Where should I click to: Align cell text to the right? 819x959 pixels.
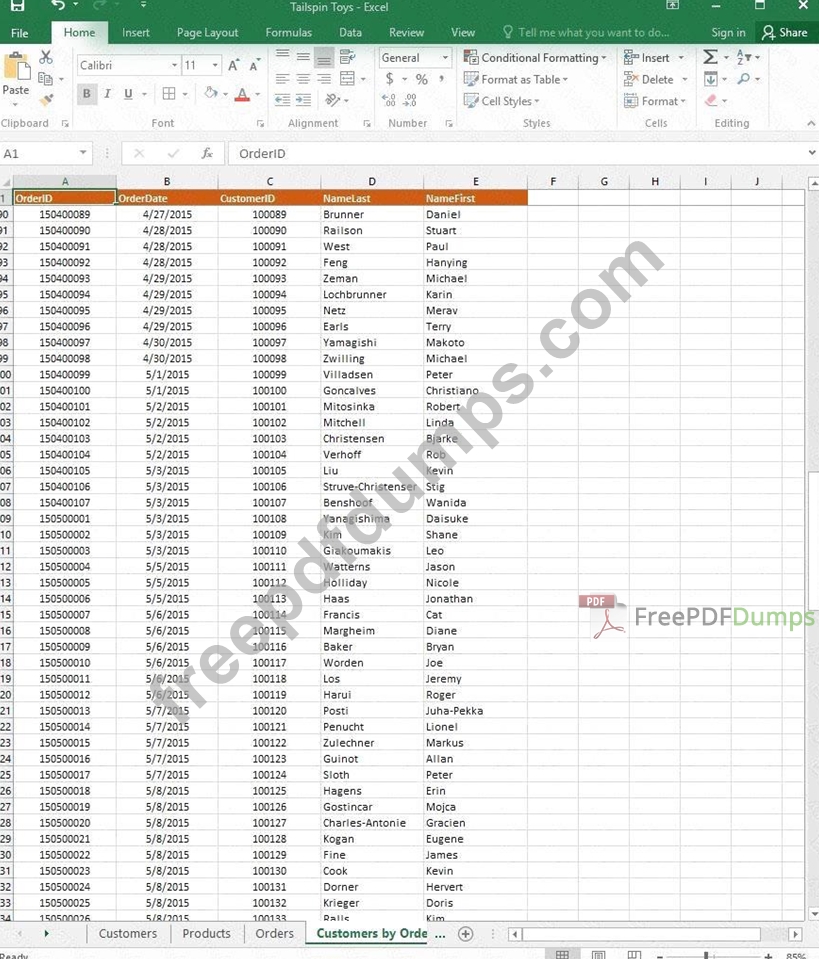pyautogui.click(x=324, y=79)
